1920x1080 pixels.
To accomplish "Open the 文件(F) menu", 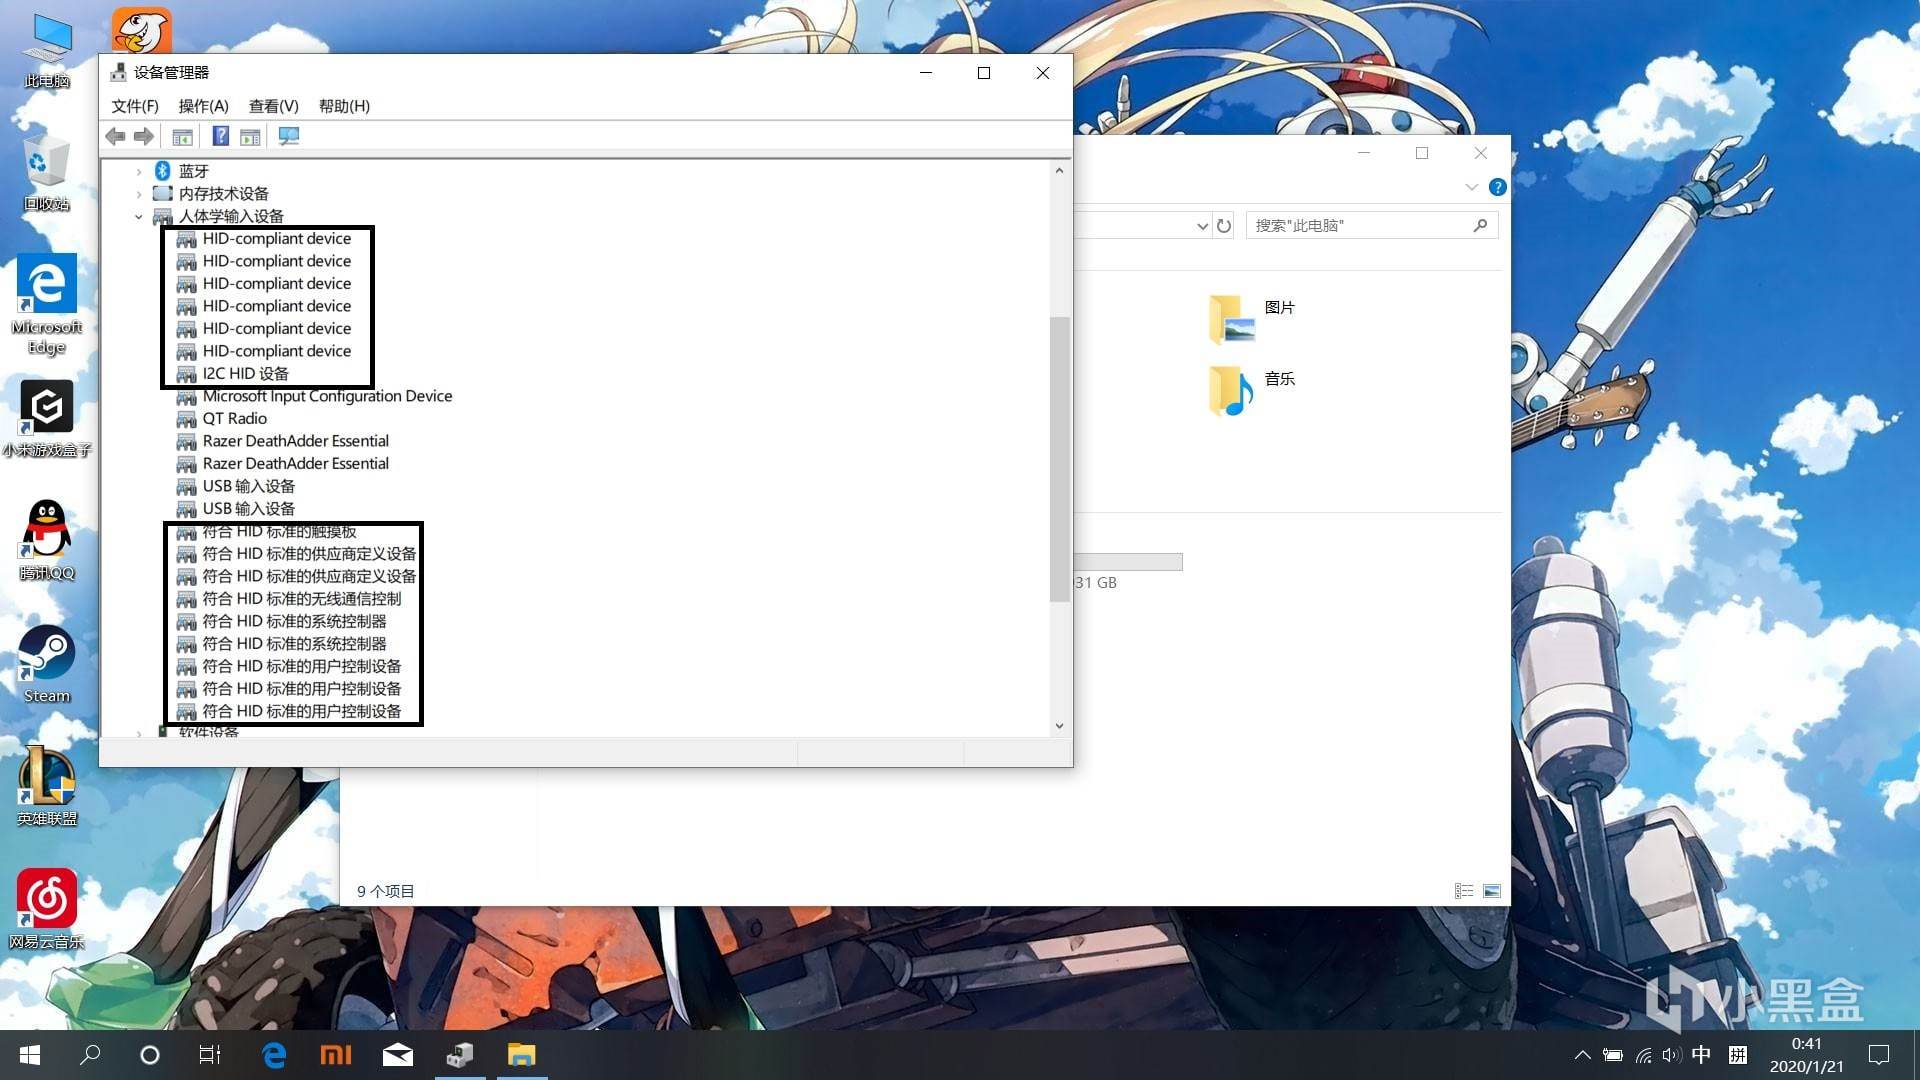I will point(135,106).
